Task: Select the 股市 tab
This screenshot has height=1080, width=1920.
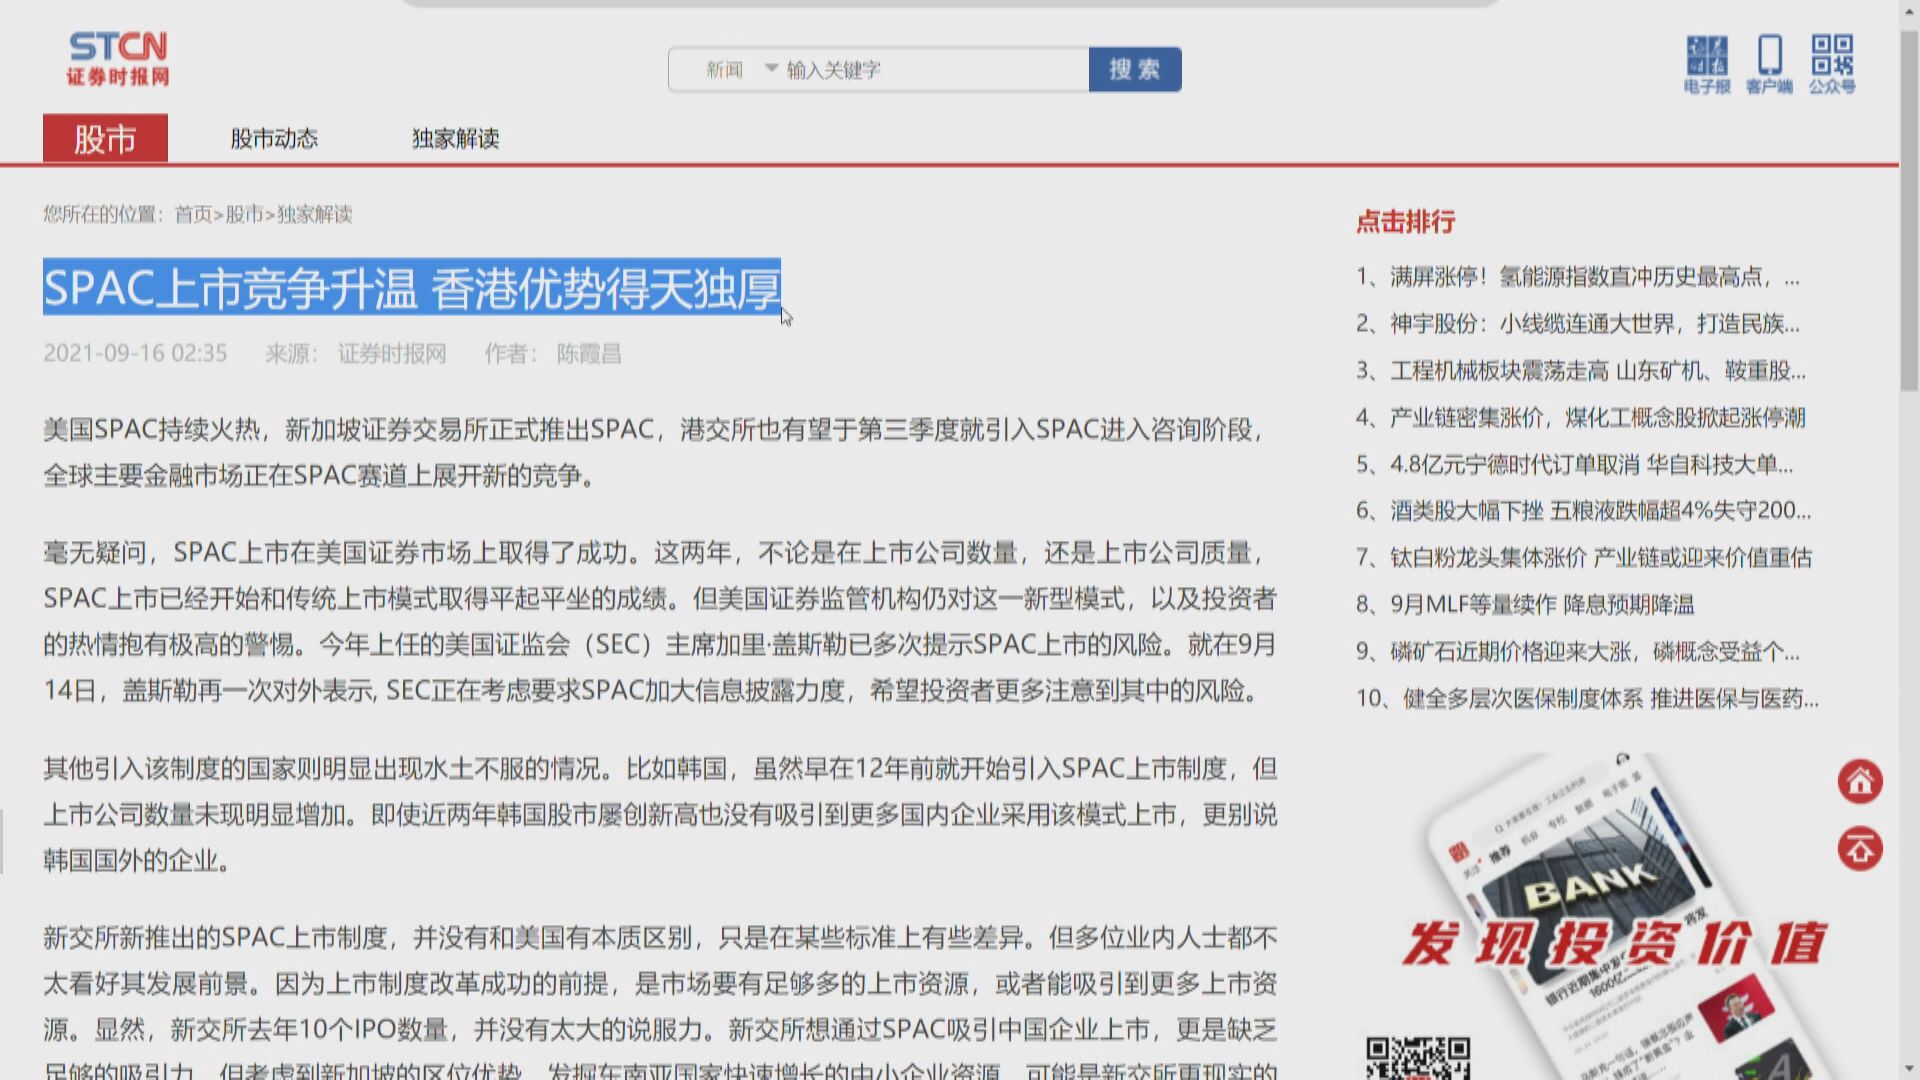Action: (105, 139)
